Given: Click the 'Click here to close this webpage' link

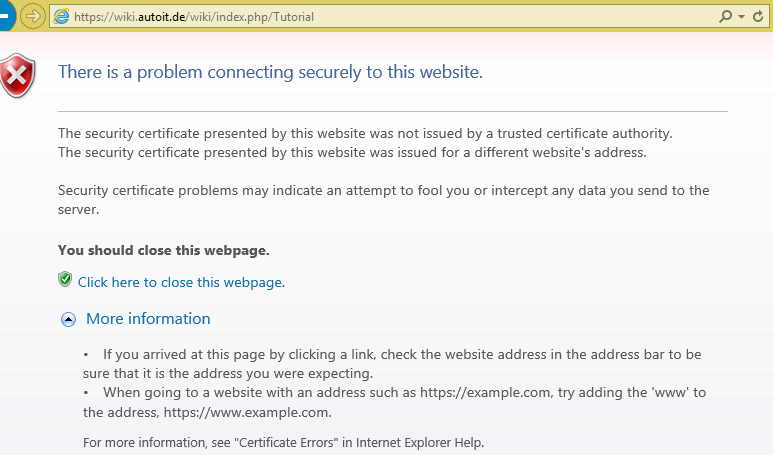Looking at the screenshot, I should [x=181, y=282].
